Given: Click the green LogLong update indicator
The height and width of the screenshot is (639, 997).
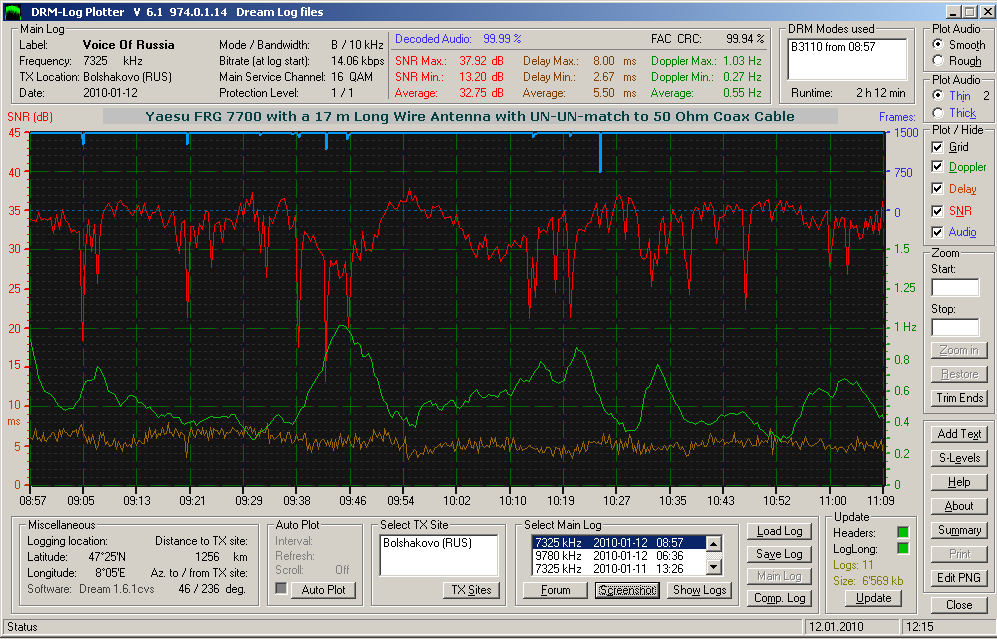Looking at the screenshot, I should click(x=903, y=548).
